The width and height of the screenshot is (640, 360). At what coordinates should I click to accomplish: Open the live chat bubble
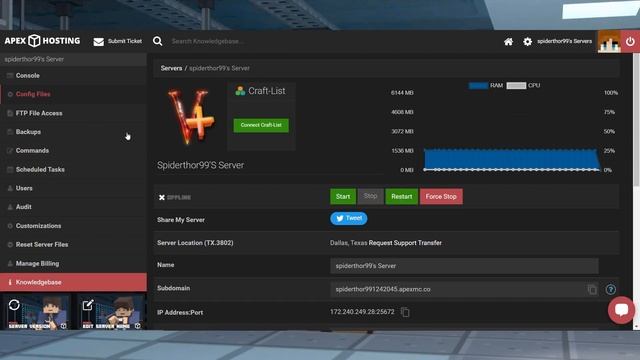click(621, 310)
